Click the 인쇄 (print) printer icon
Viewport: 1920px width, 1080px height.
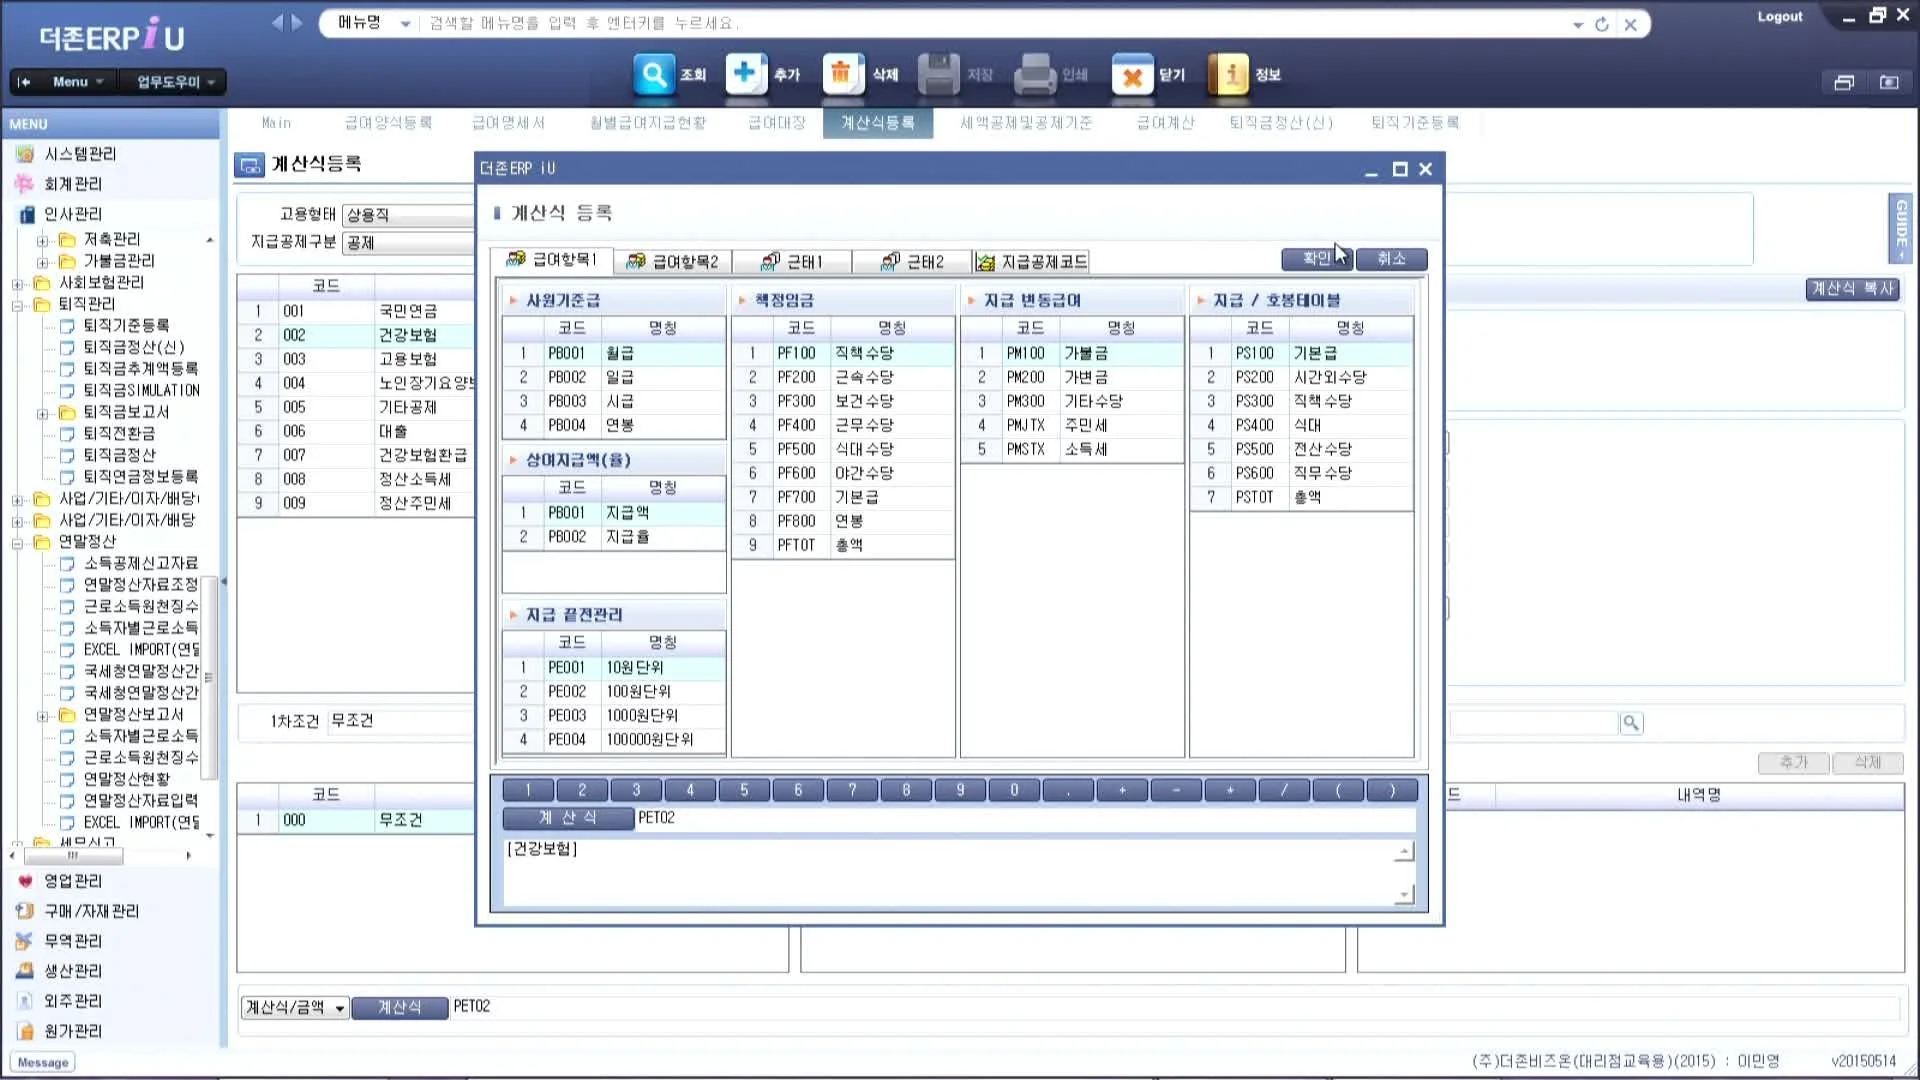coord(1035,73)
